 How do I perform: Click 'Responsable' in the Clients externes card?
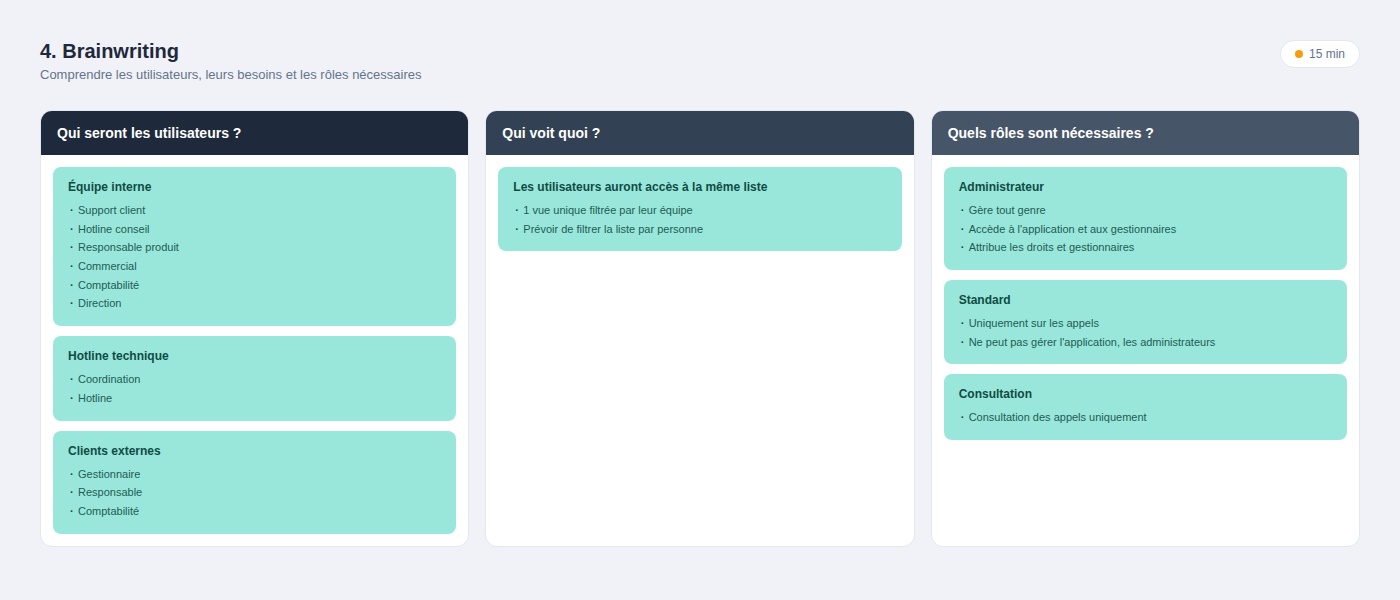tap(110, 492)
